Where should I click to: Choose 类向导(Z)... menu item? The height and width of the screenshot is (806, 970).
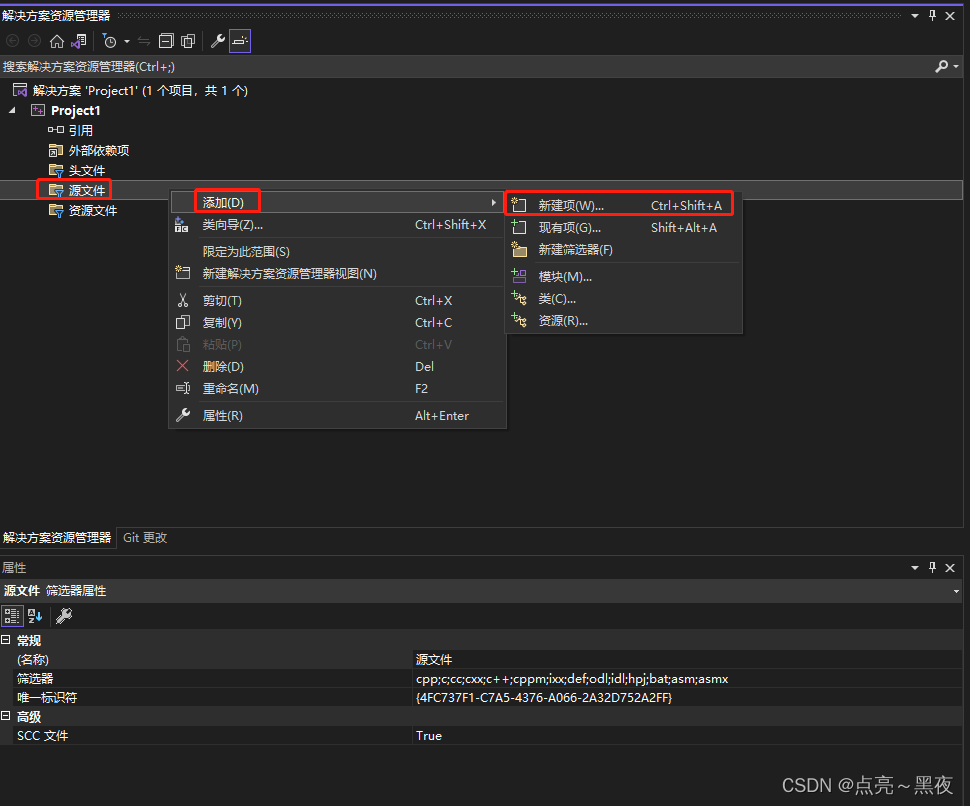pos(338,225)
